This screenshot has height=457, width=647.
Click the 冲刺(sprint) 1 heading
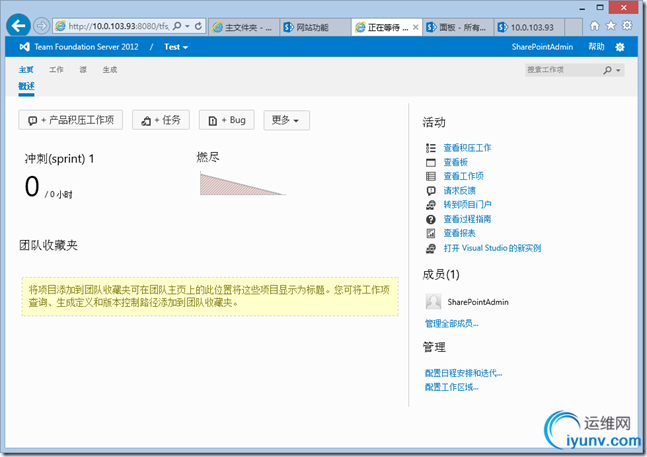[59, 159]
